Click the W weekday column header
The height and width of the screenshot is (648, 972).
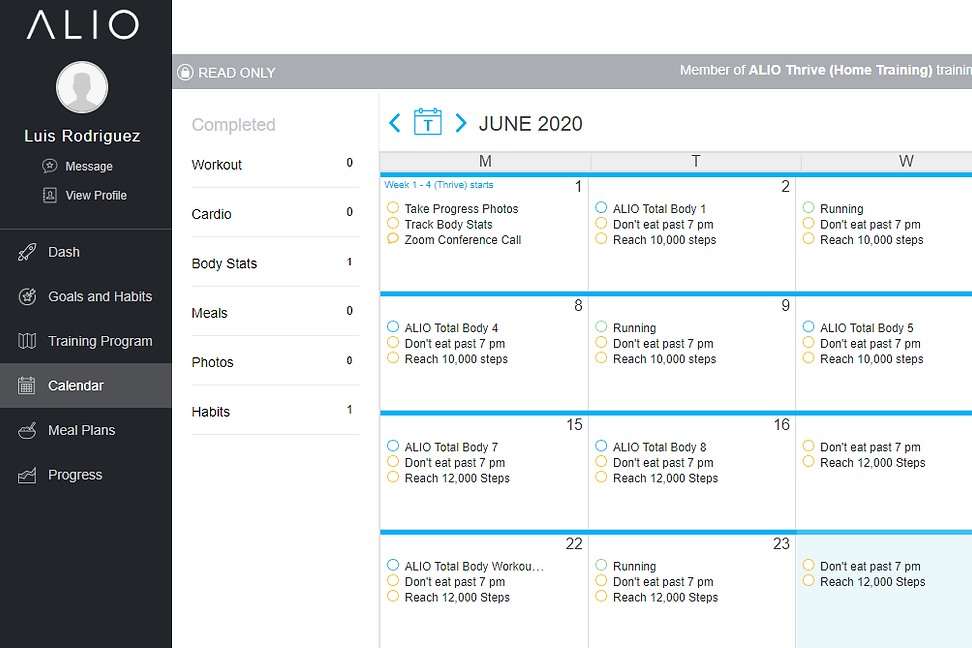[x=906, y=161]
